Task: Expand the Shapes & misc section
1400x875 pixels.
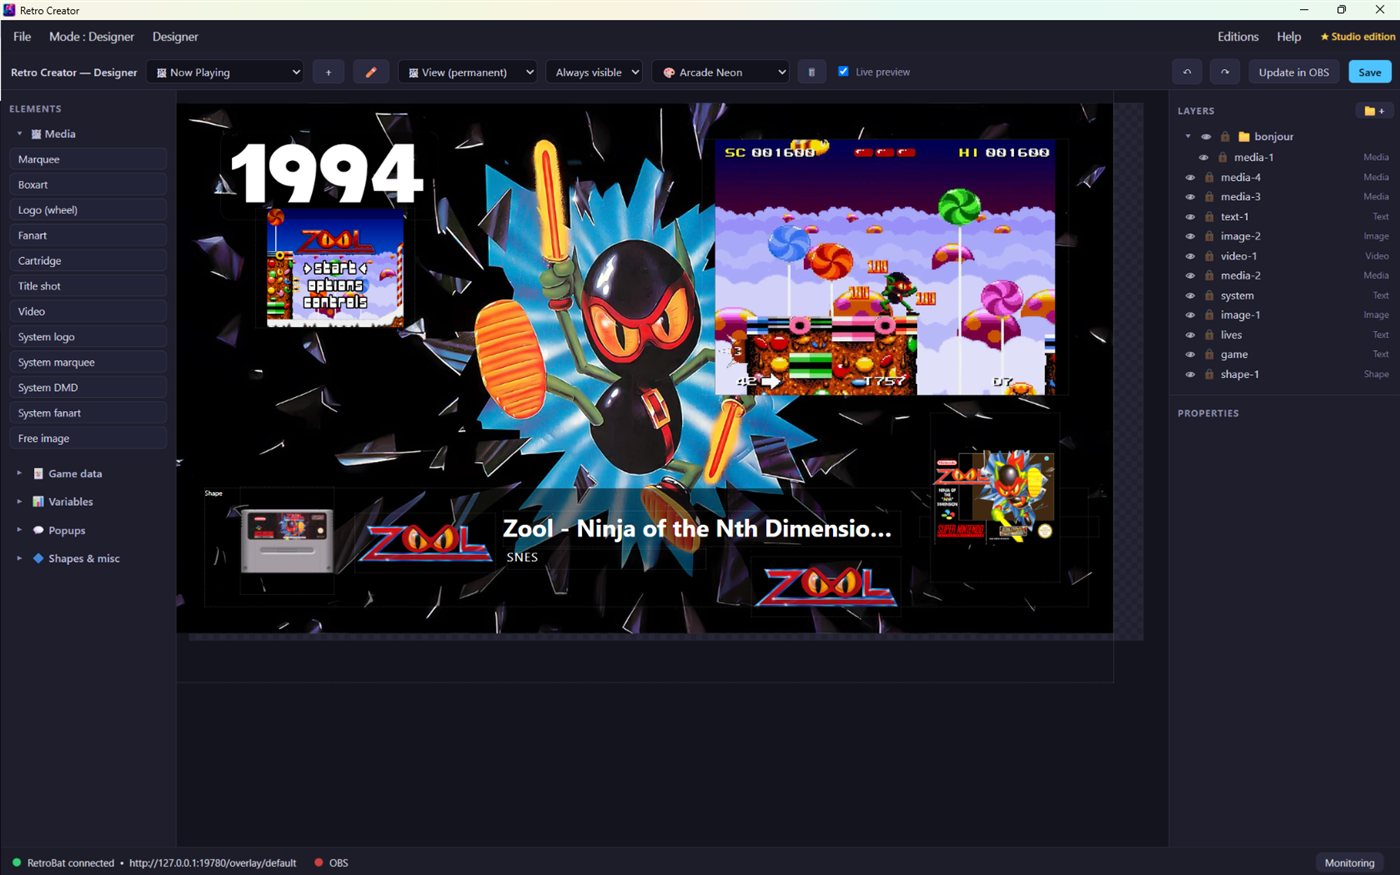Action: tap(19, 558)
